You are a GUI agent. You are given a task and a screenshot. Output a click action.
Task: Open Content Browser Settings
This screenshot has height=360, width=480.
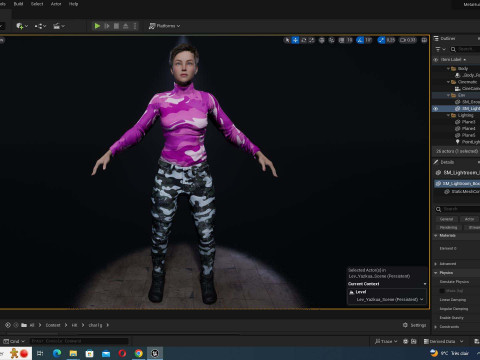pos(414,325)
